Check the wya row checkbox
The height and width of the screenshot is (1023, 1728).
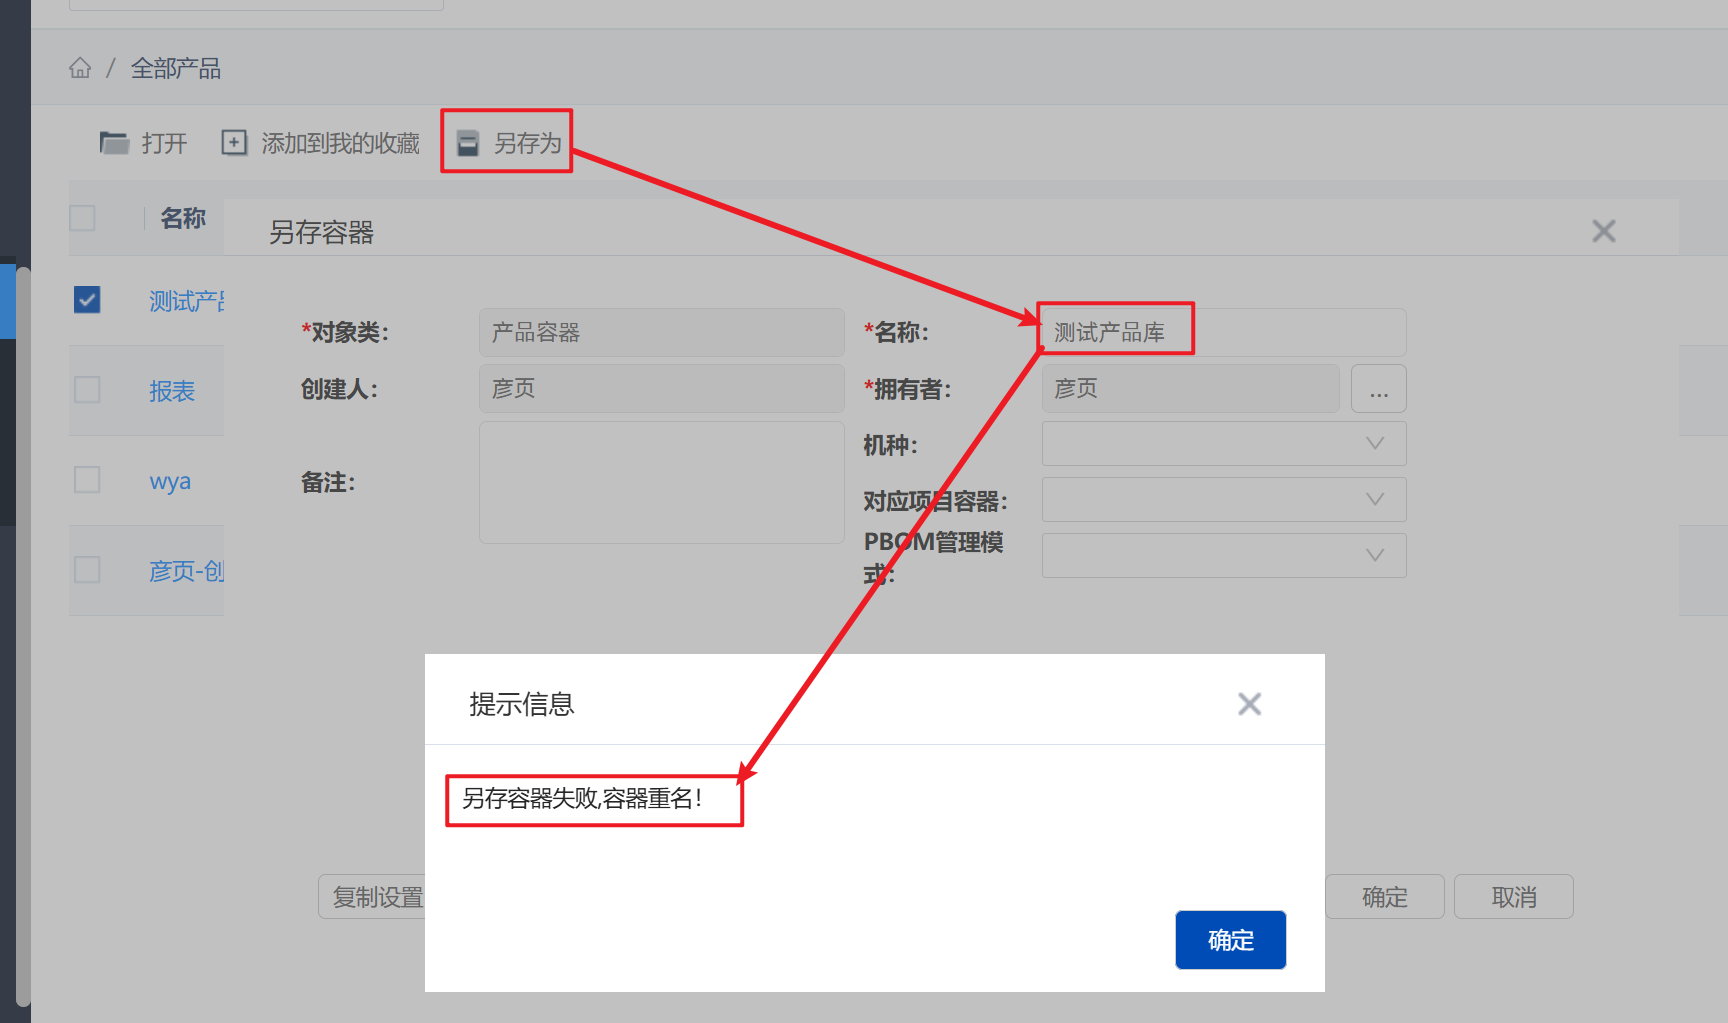87,480
